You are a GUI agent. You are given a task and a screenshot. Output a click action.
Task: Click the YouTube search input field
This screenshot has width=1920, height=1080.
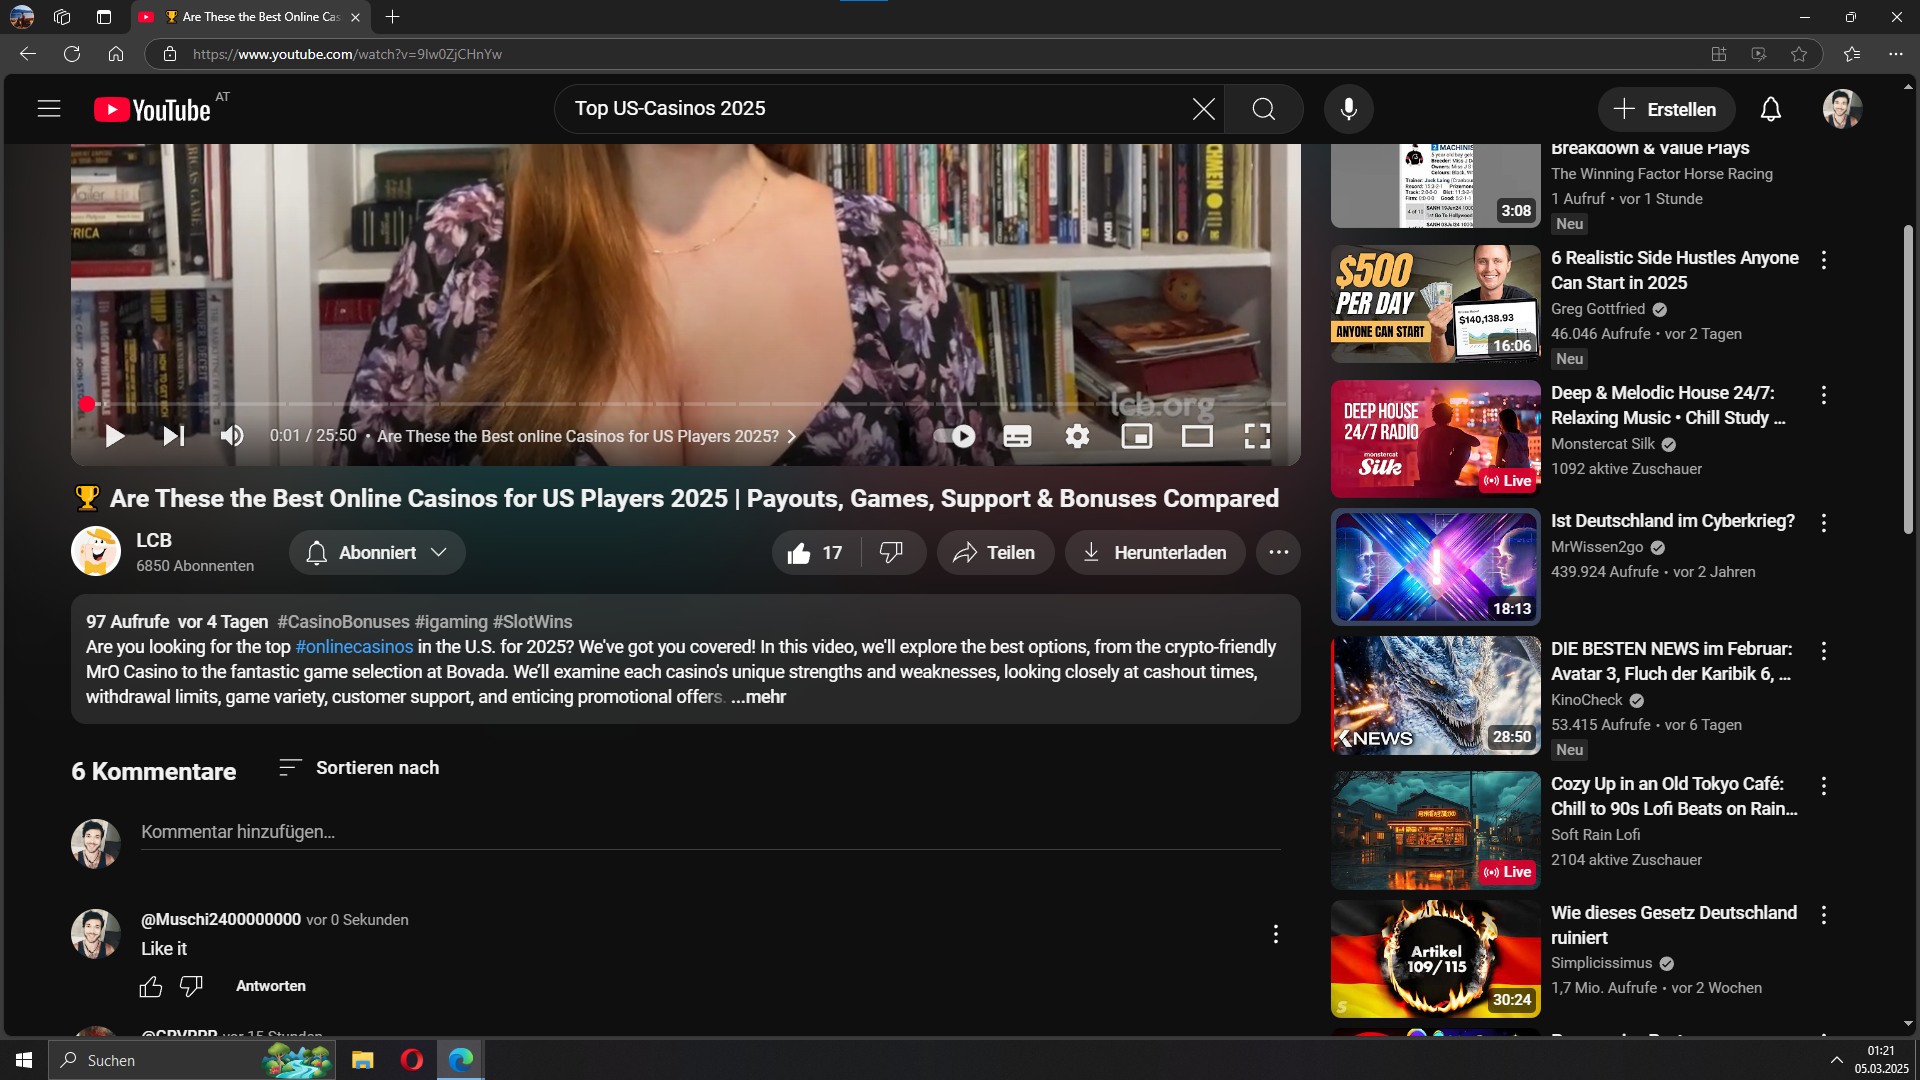point(870,109)
